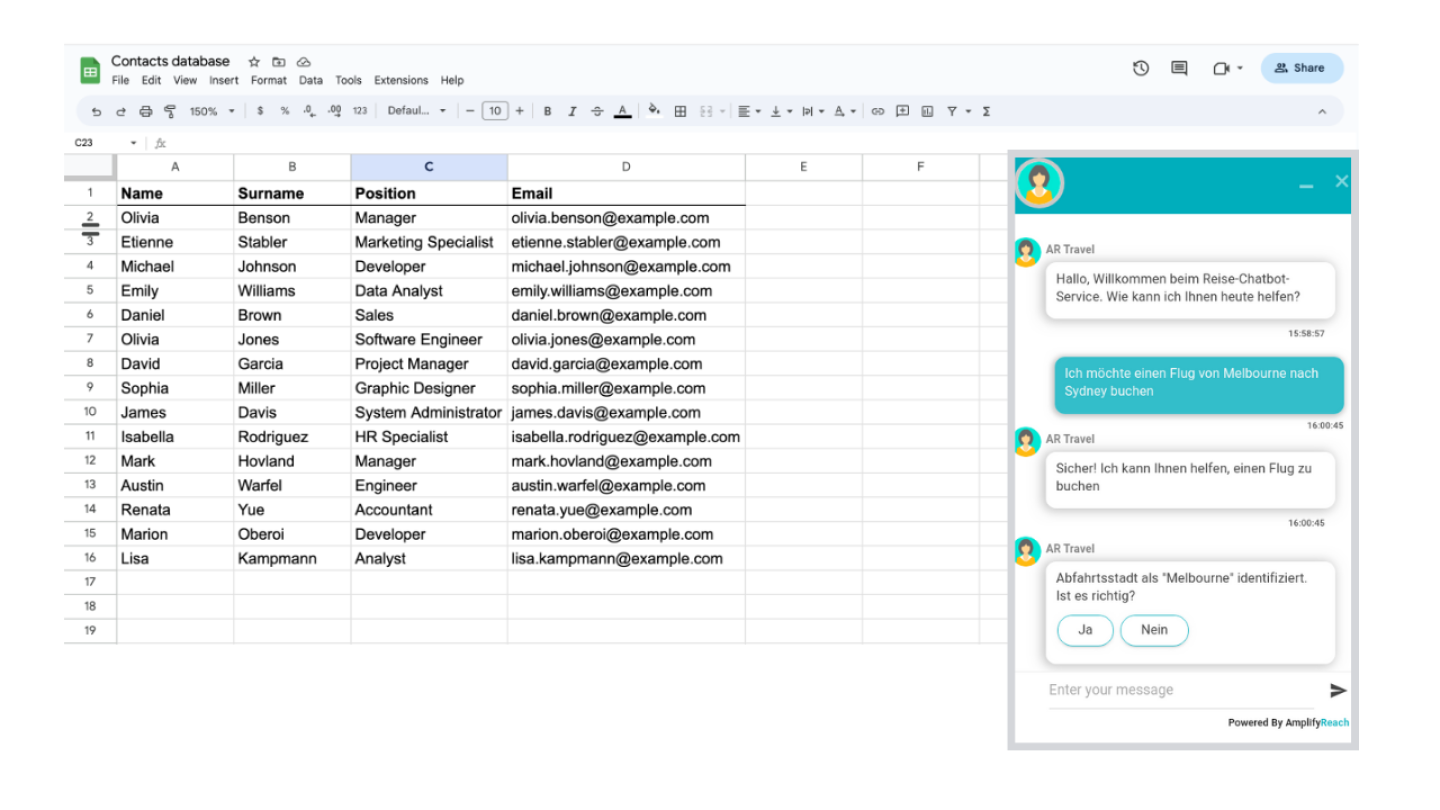Insert a link using the chain icon

[878, 112]
